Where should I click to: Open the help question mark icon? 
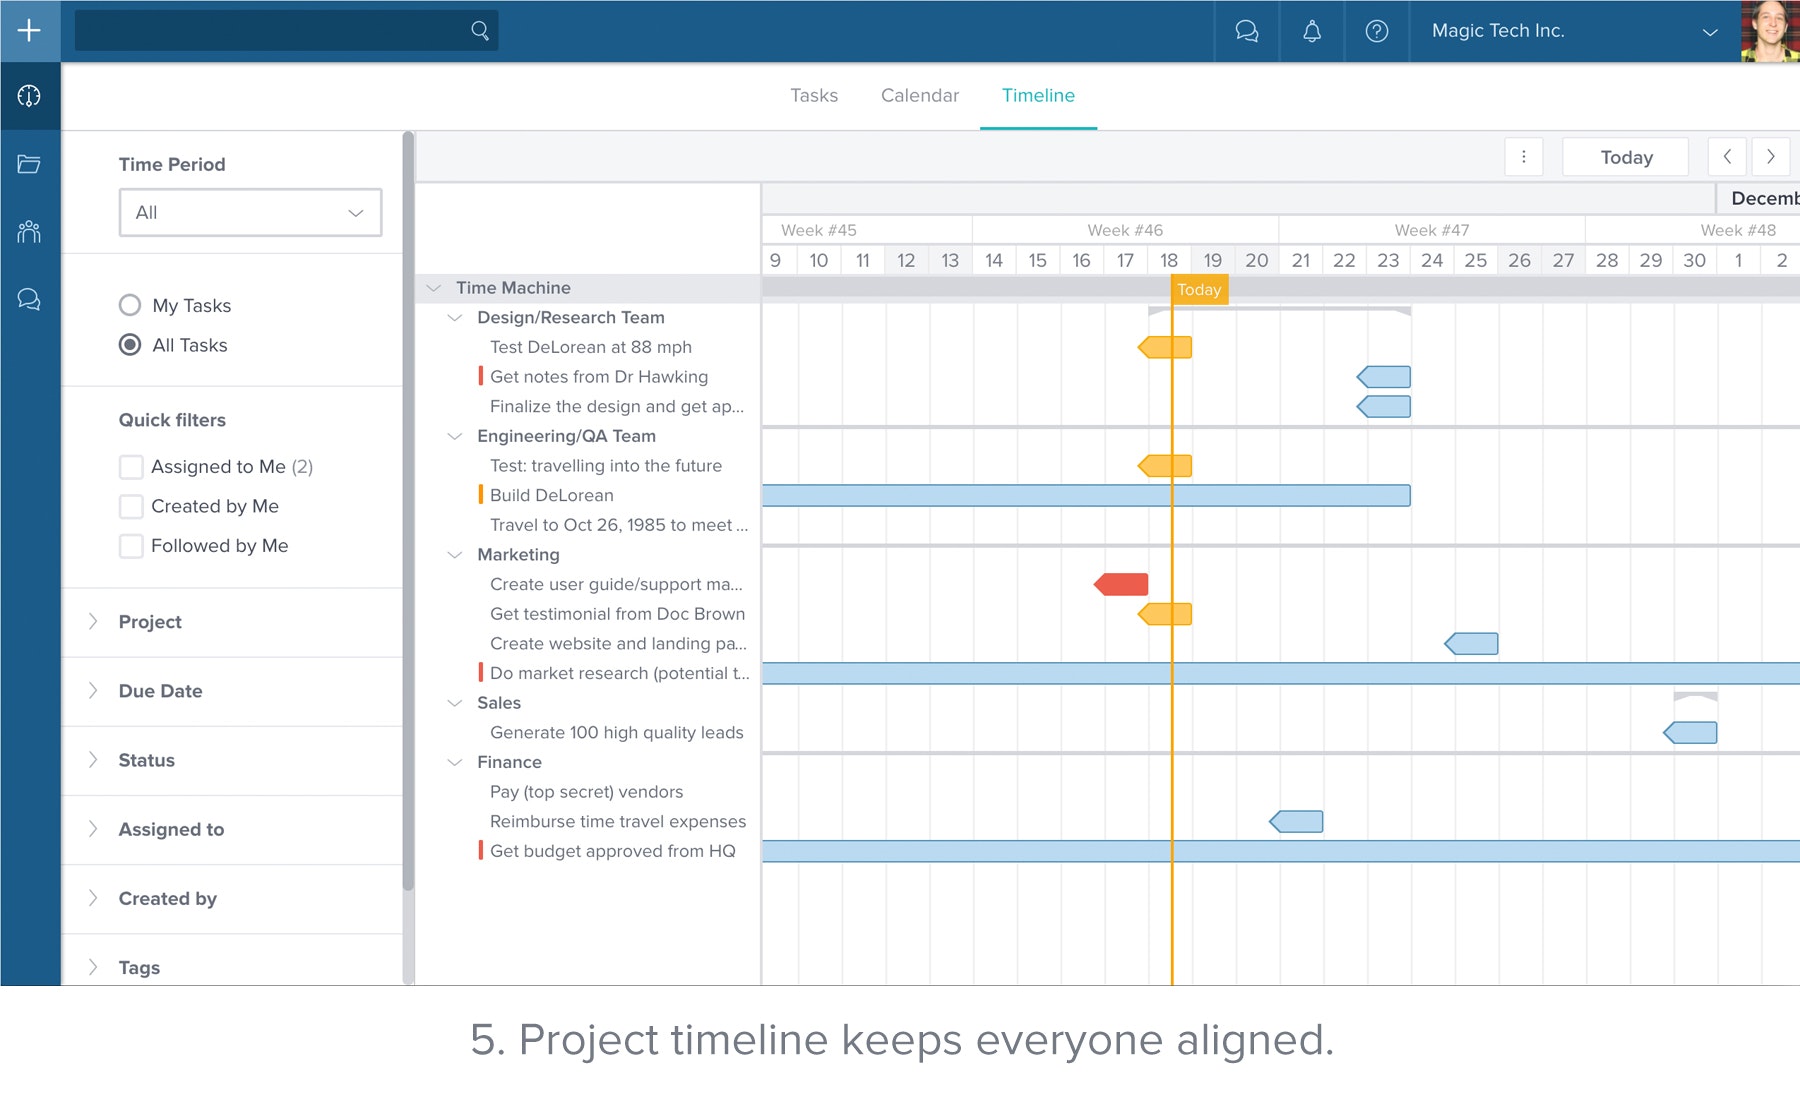pyautogui.click(x=1377, y=31)
